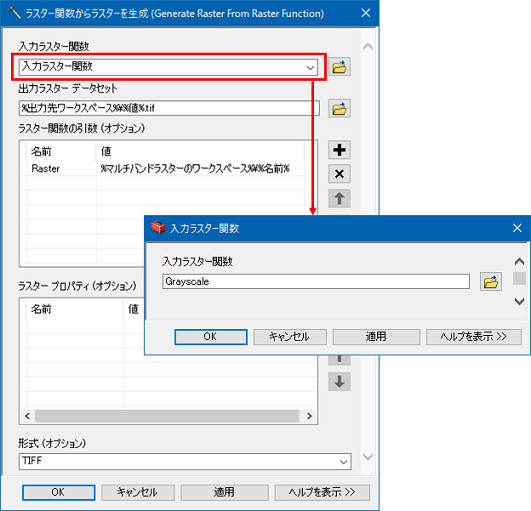Click scroll-up chevron in popup dialog
Screen dimensions: 531x511
(519, 261)
